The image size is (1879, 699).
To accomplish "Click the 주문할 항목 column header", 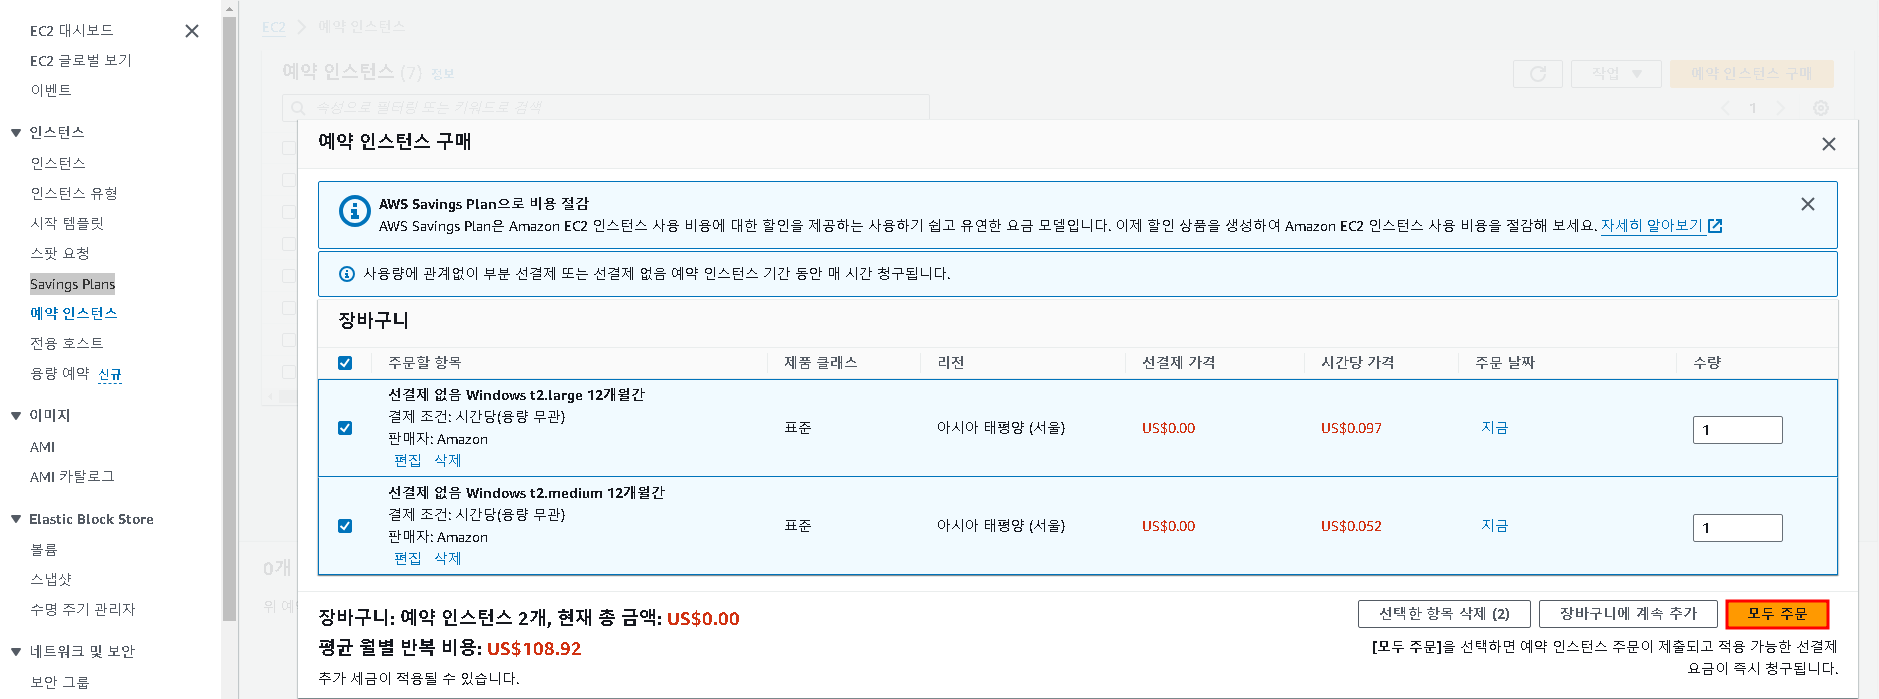I will click(x=425, y=363).
